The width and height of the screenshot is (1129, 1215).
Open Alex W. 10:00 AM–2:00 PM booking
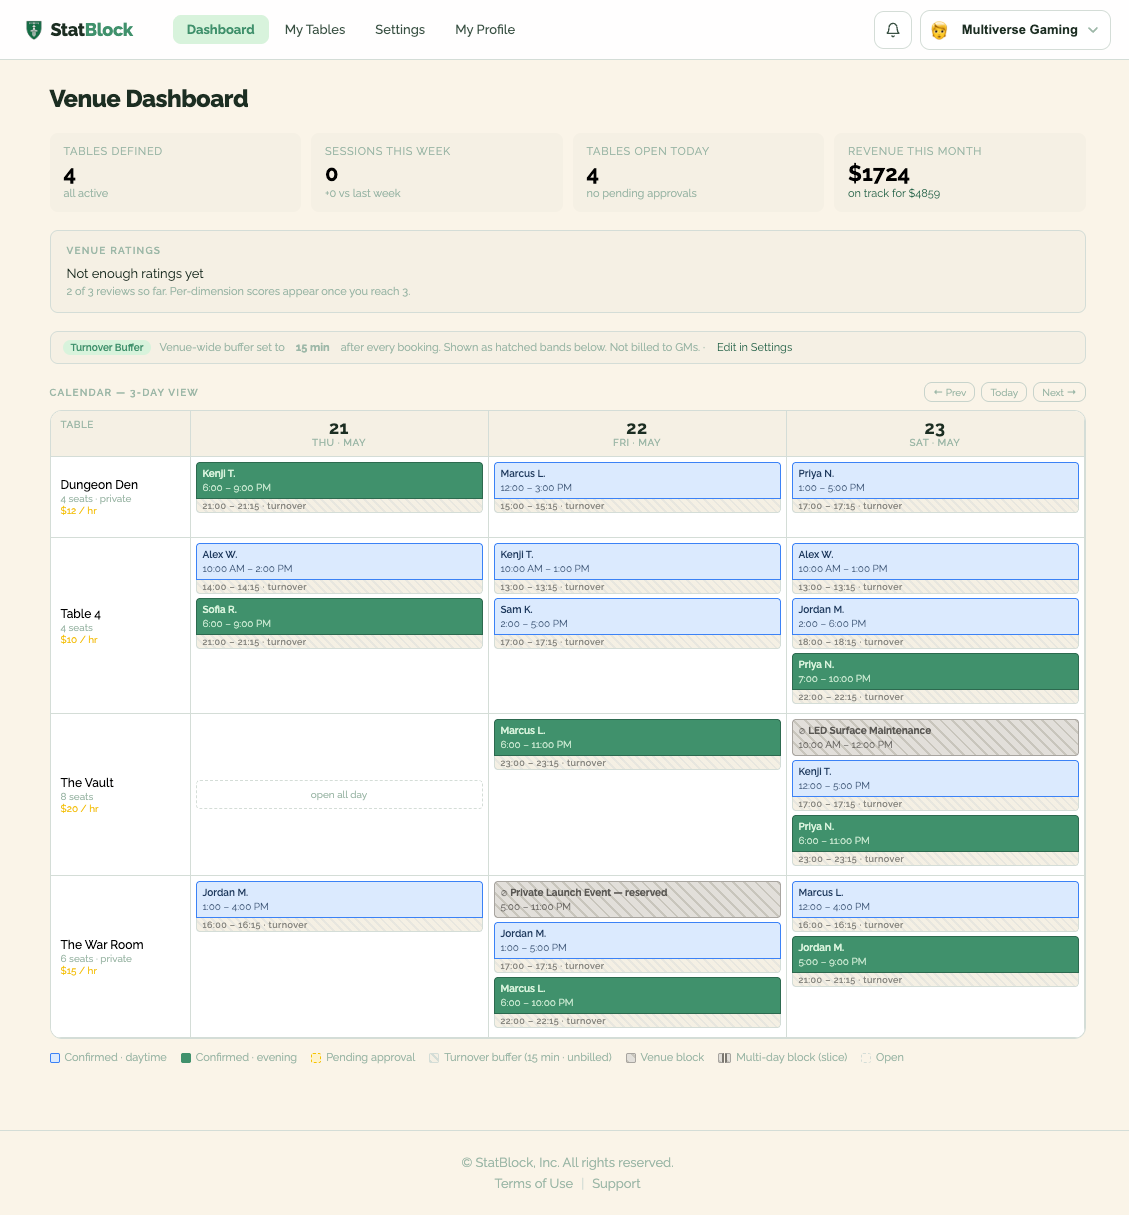coord(339,561)
